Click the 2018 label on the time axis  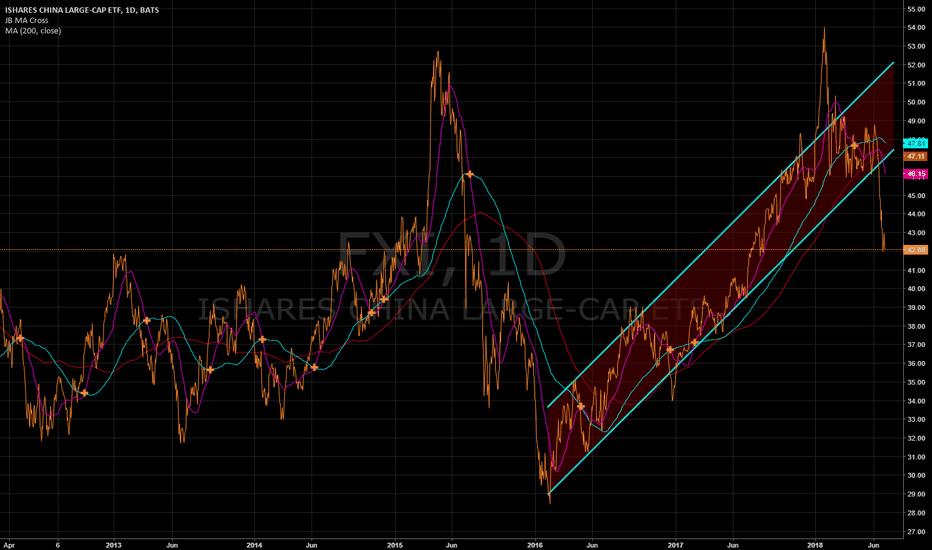click(816, 545)
